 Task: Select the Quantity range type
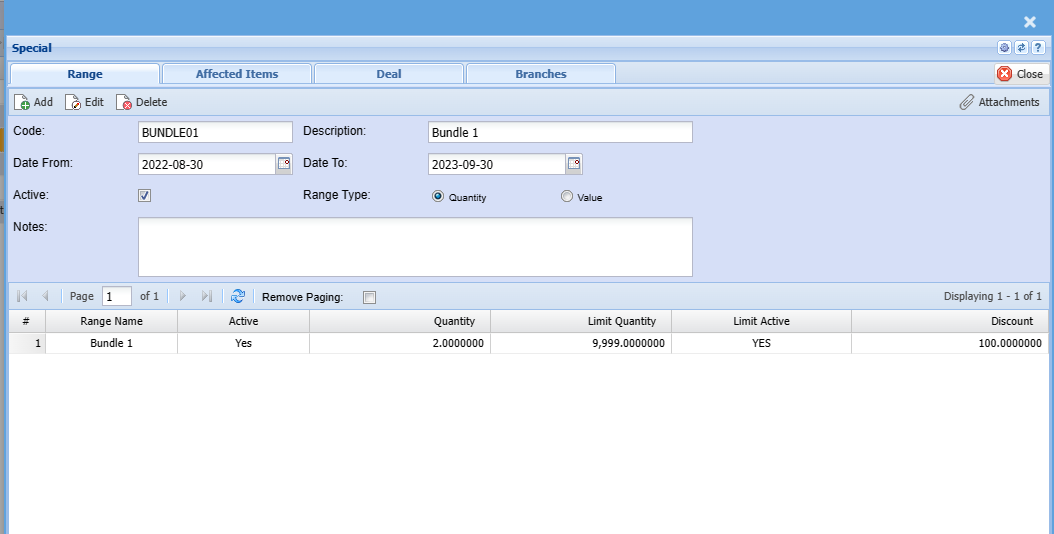coord(438,197)
